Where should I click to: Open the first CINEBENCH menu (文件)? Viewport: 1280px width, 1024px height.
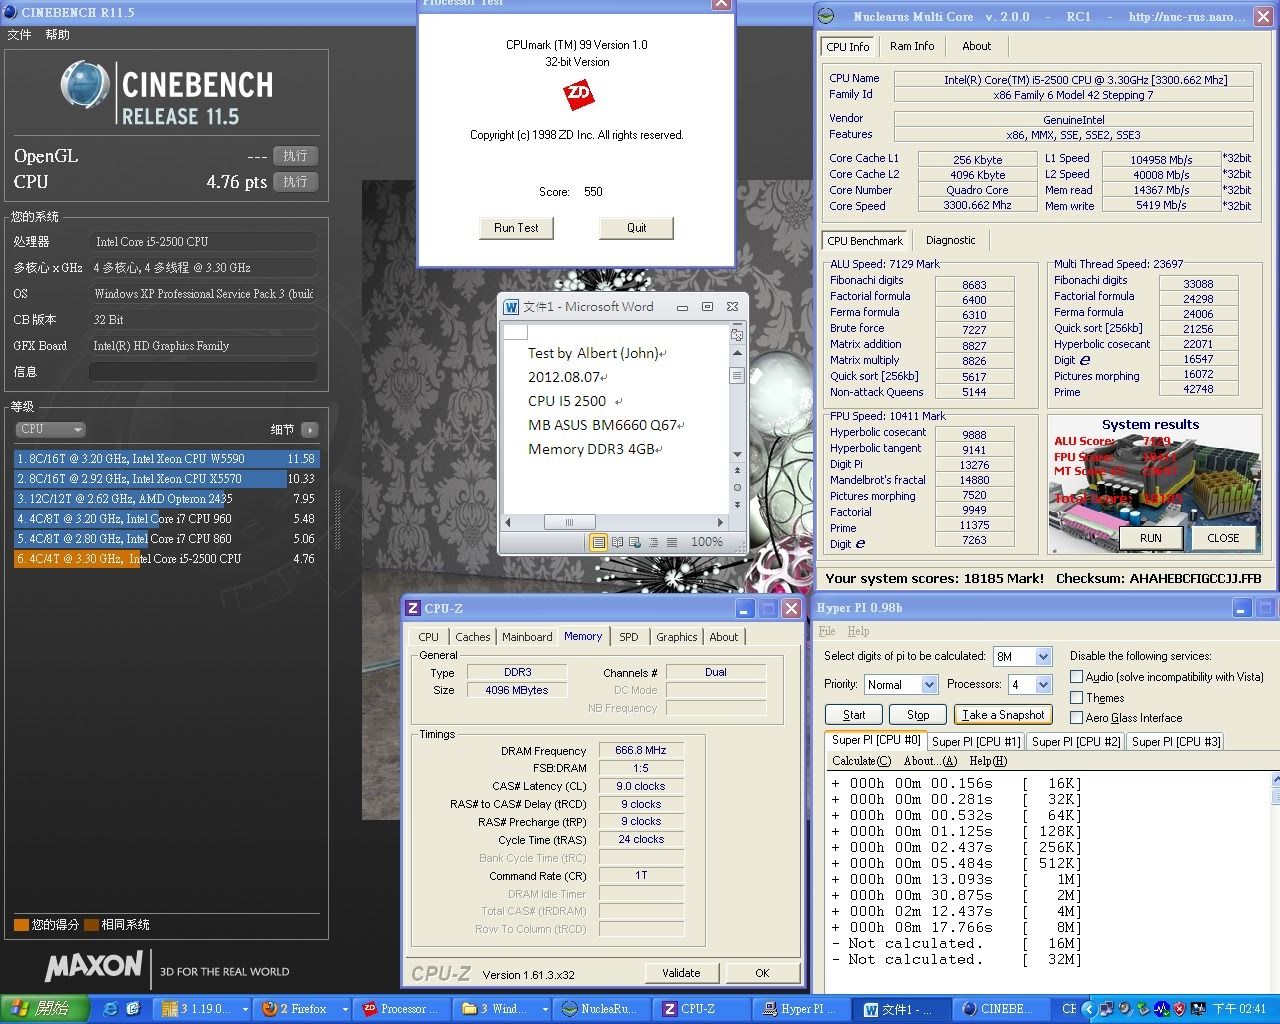point(19,35)
